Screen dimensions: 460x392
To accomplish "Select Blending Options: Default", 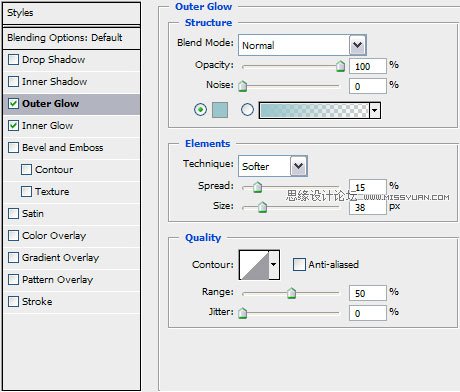I will tap(71, 38).
